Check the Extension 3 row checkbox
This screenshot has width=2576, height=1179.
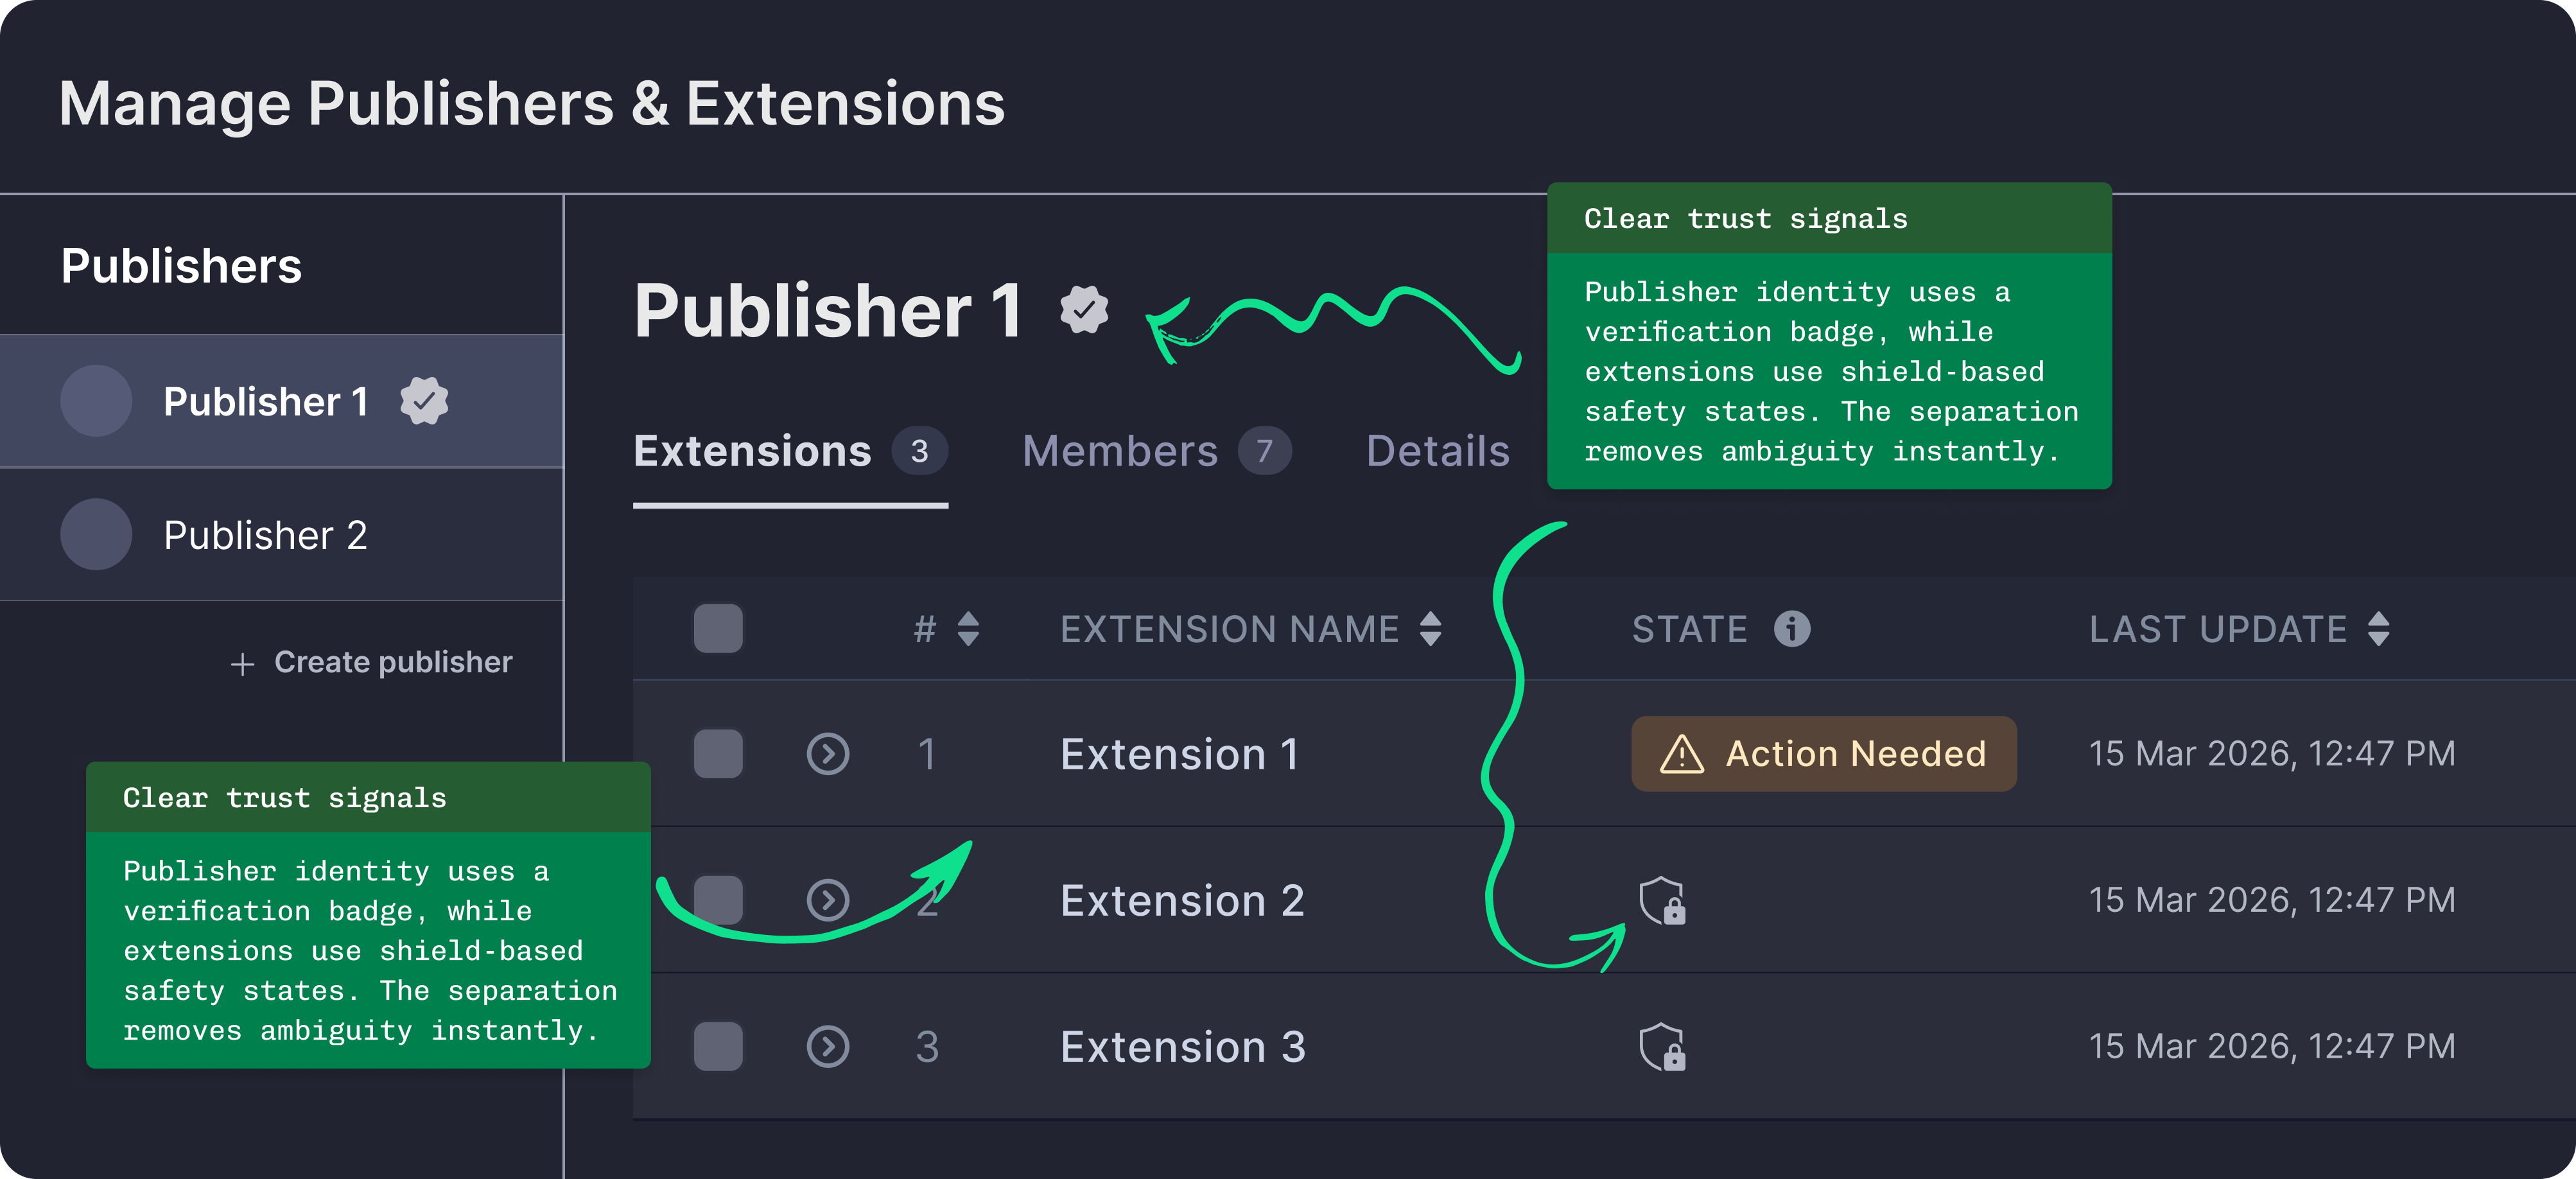(718, 1047)
